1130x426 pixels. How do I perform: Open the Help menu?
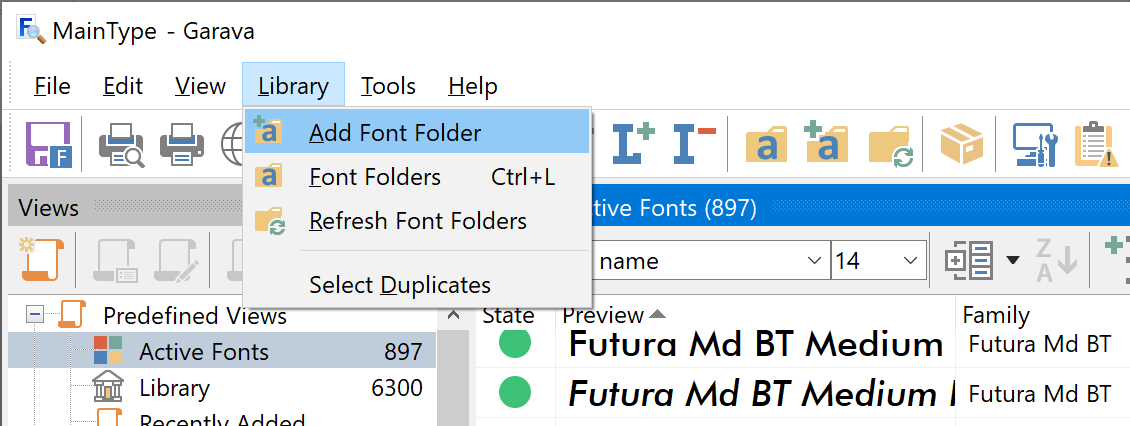tap(472, 86)
